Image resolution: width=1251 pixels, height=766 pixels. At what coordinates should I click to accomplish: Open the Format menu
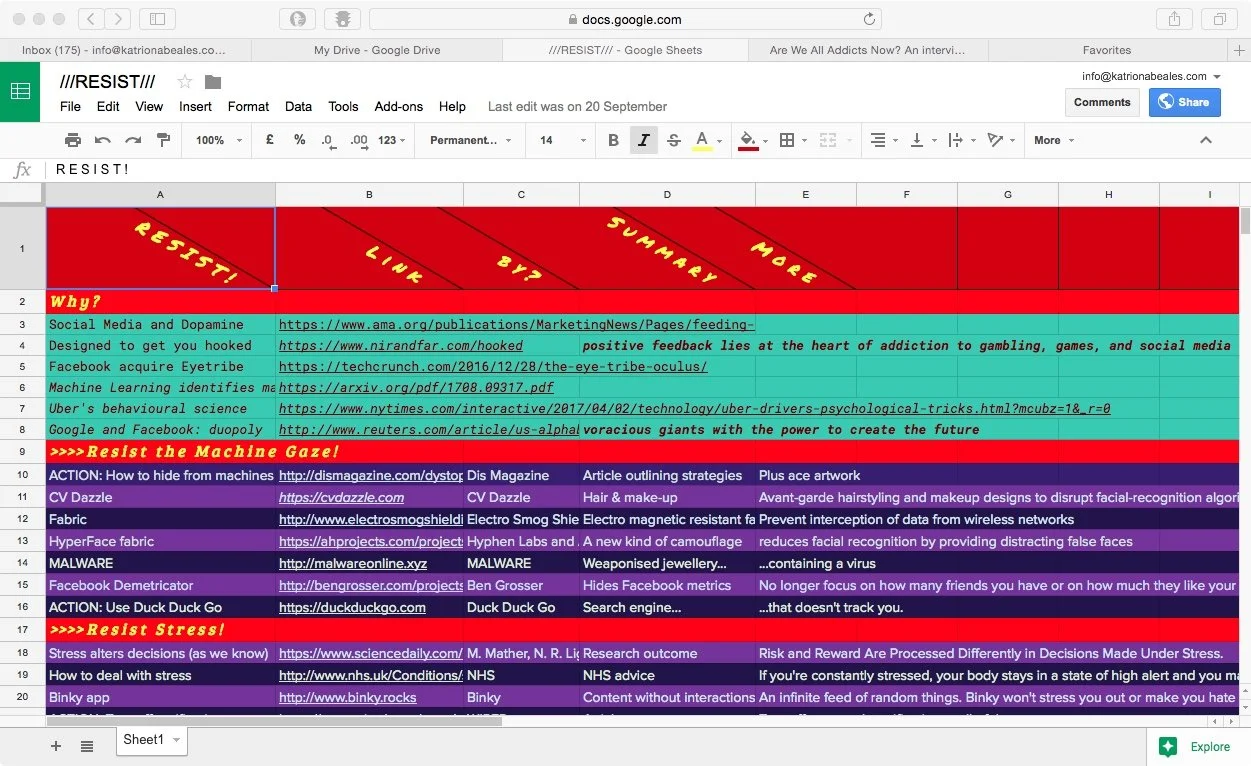pyautogui.click(x=248, y=106)
